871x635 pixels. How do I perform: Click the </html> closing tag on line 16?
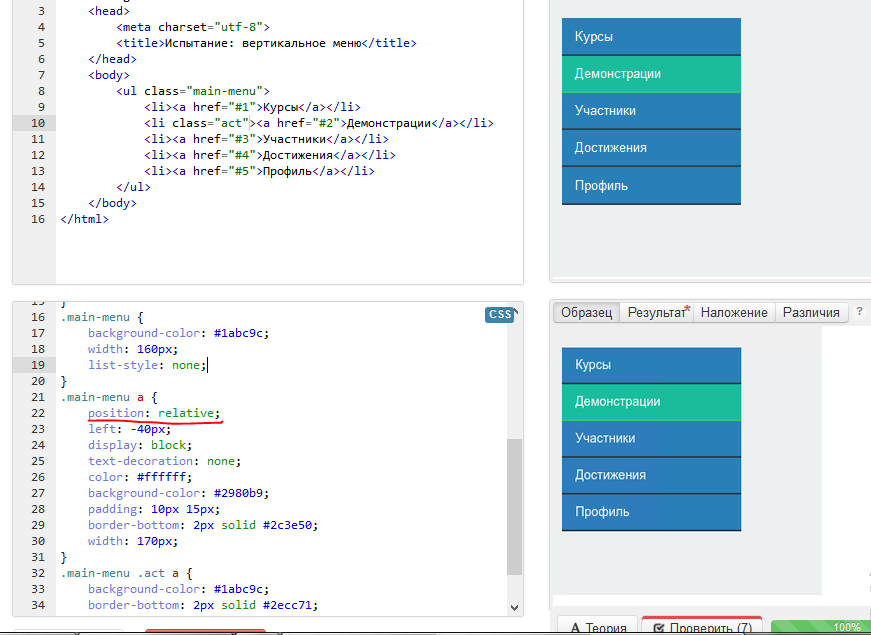click(84, 219)
